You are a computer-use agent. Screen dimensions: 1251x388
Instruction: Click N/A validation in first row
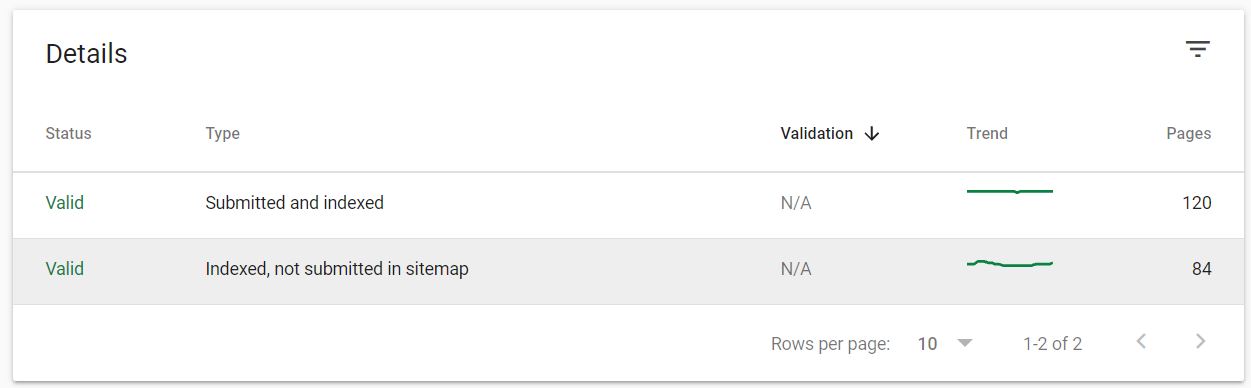[796, 203]
